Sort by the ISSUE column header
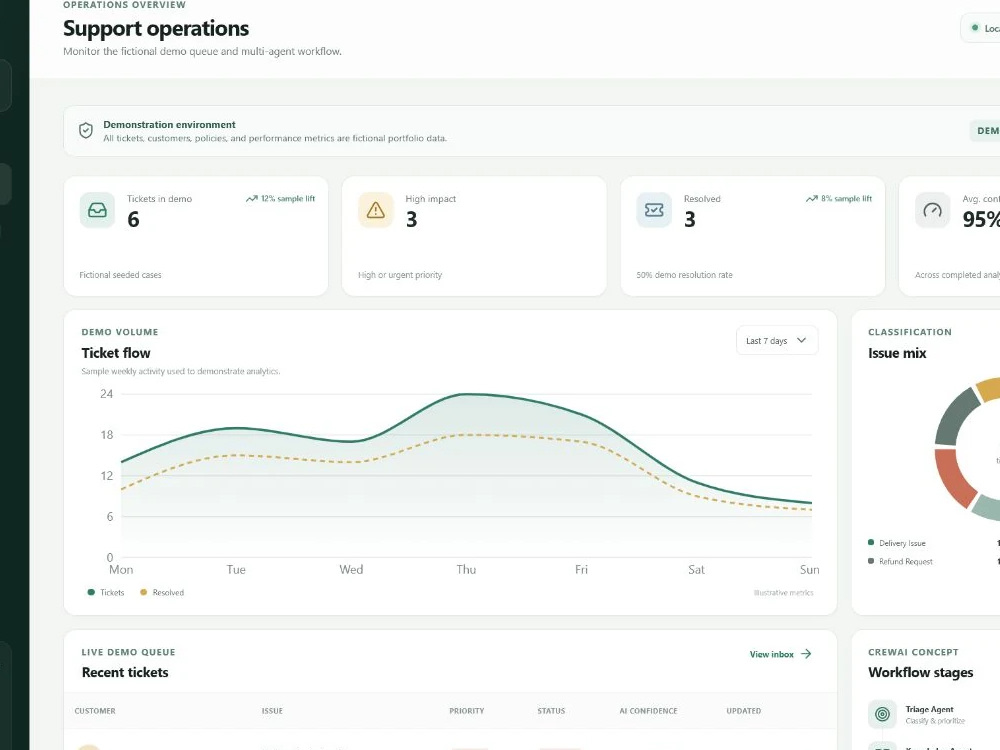 (272, 710)
